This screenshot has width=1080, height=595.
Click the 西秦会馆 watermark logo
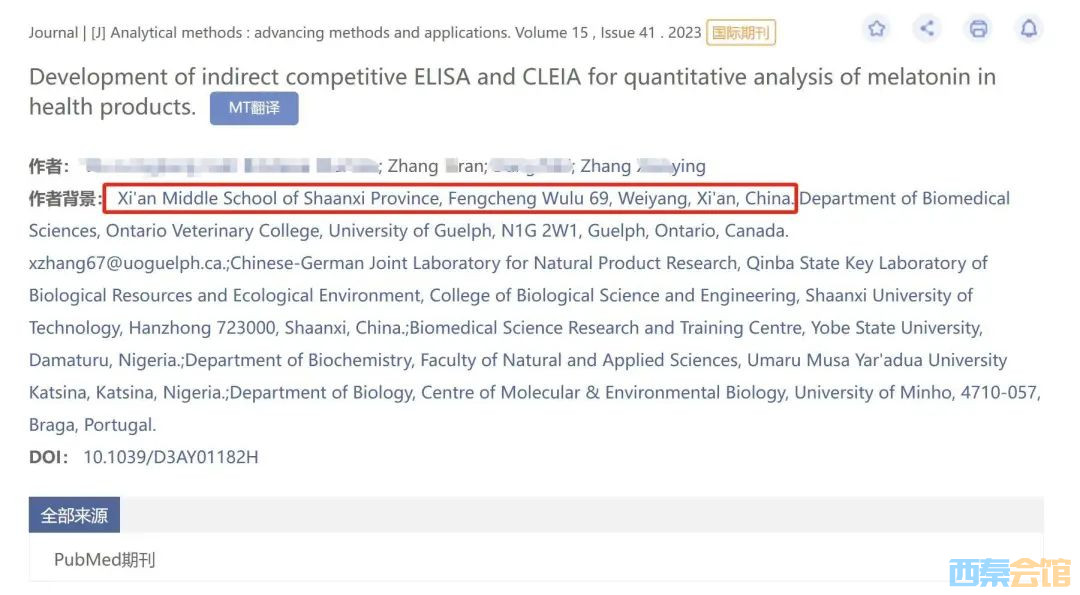pyautogui.click(x=1010, y=573)
